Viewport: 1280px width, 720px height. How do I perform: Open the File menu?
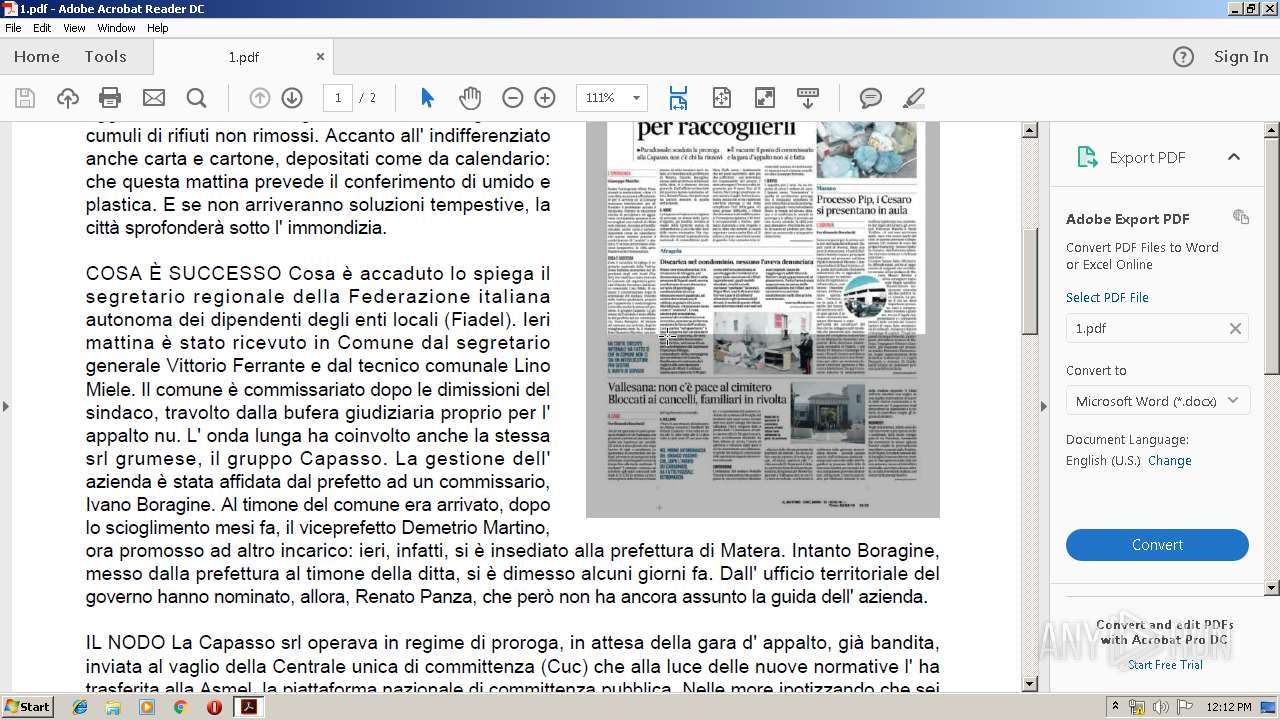13,28
